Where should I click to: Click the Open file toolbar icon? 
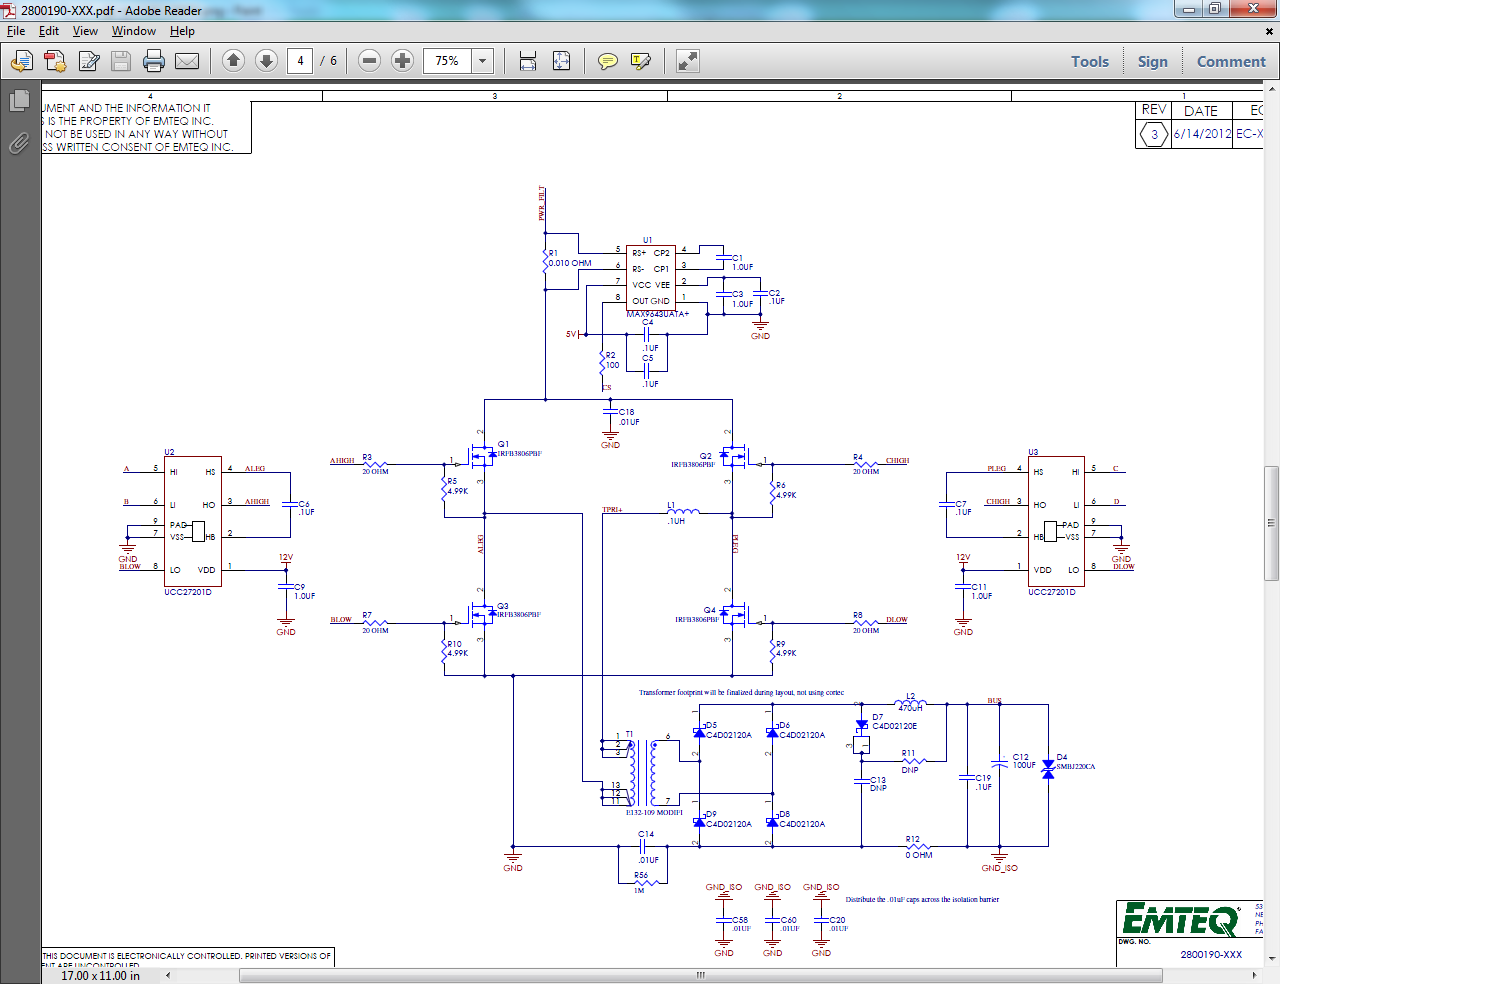[x=21, y=61]
